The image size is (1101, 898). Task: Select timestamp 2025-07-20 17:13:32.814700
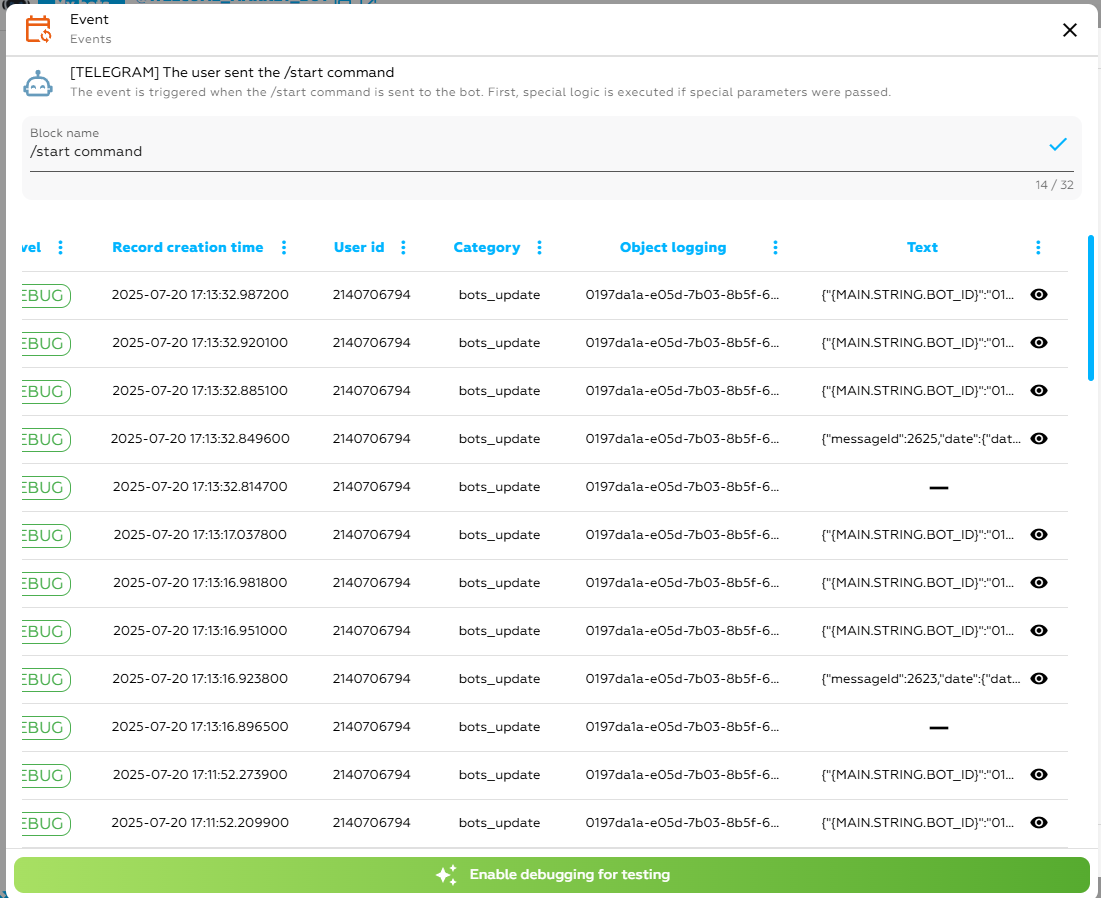(200, 487)
